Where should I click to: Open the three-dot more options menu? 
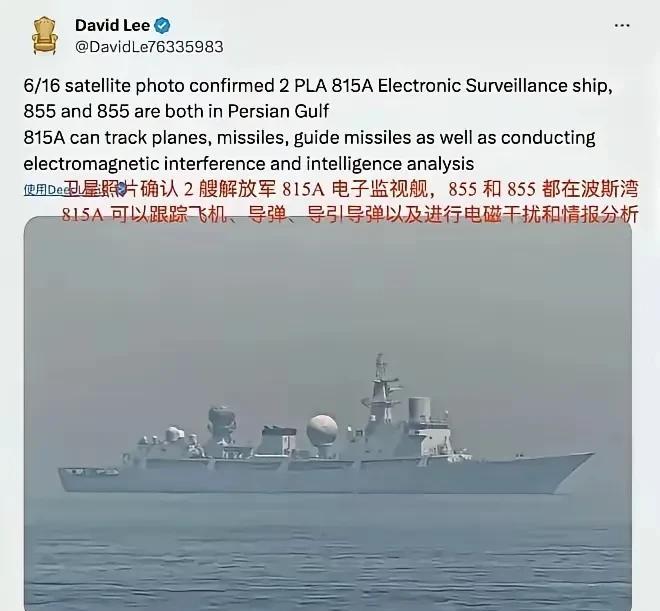tap(622, 26)
